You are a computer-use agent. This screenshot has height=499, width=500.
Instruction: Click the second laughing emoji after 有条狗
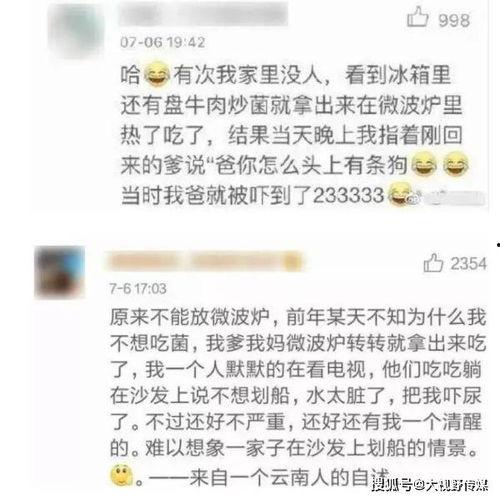[x=456, y=164]
